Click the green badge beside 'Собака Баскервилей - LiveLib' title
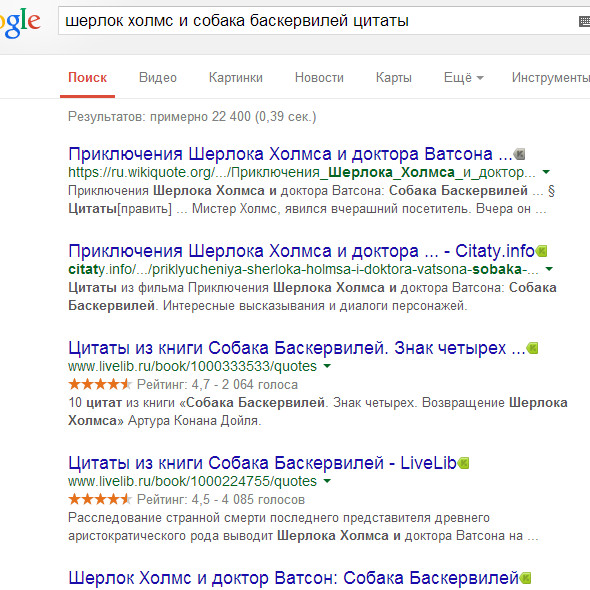The width and height of the screenshot is (590, 590). (x=463, y=463)
